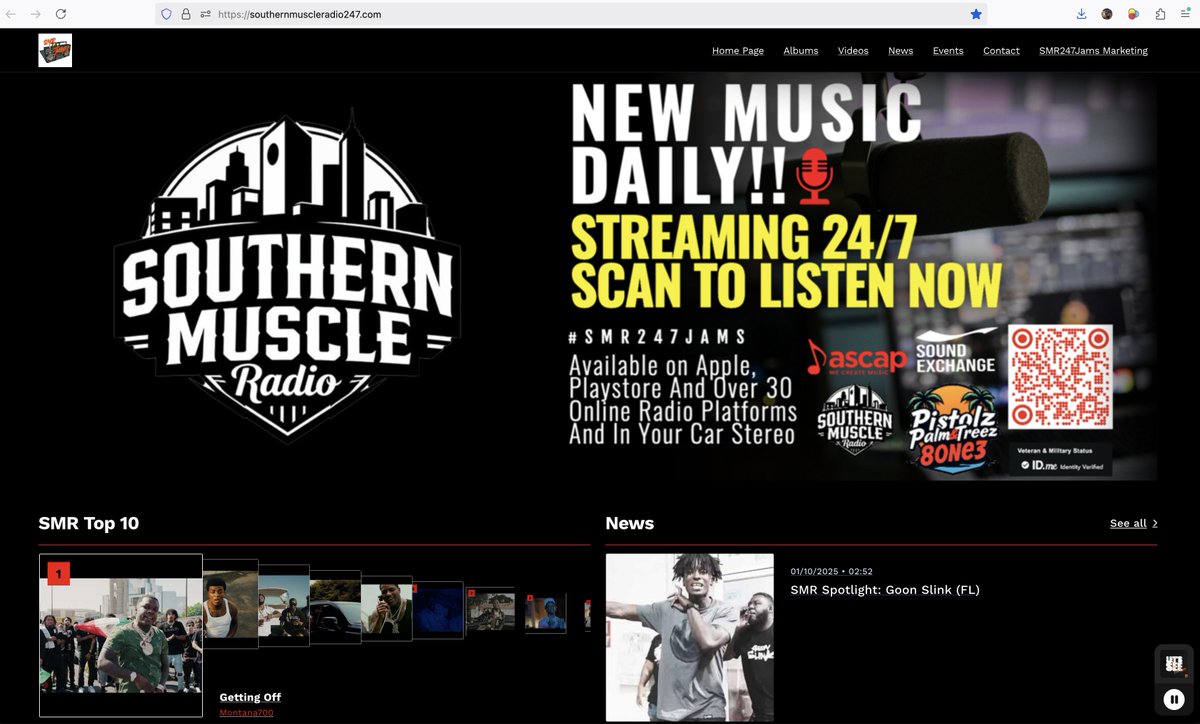Select the second Top 10 thumbnail
The width and height of the screenshot is (1200, 724).
click(230, 603)
